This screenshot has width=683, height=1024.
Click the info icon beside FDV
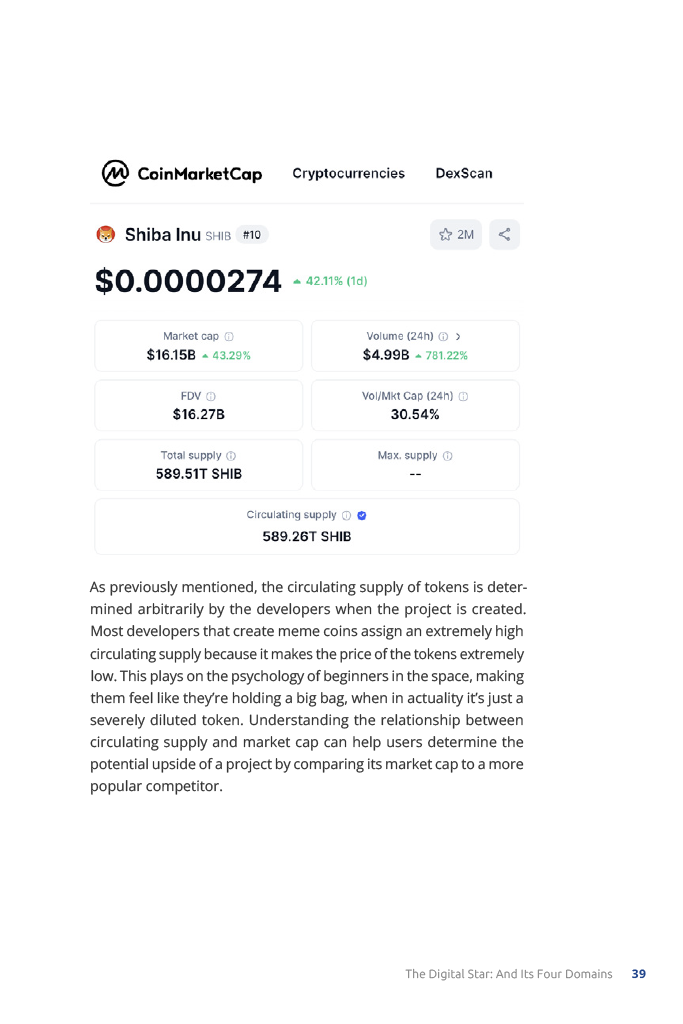(211, 396)
